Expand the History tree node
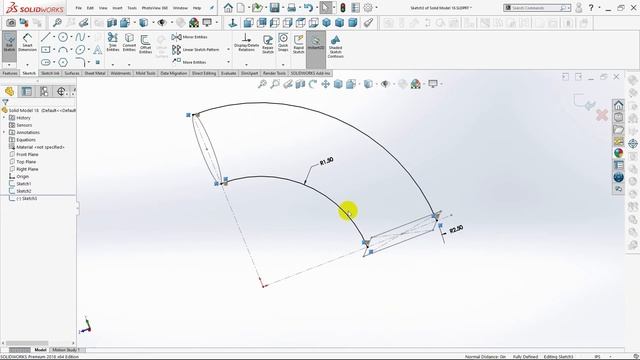Image resolution: width=640 pixels, height=360 pixels. (4, 118)
